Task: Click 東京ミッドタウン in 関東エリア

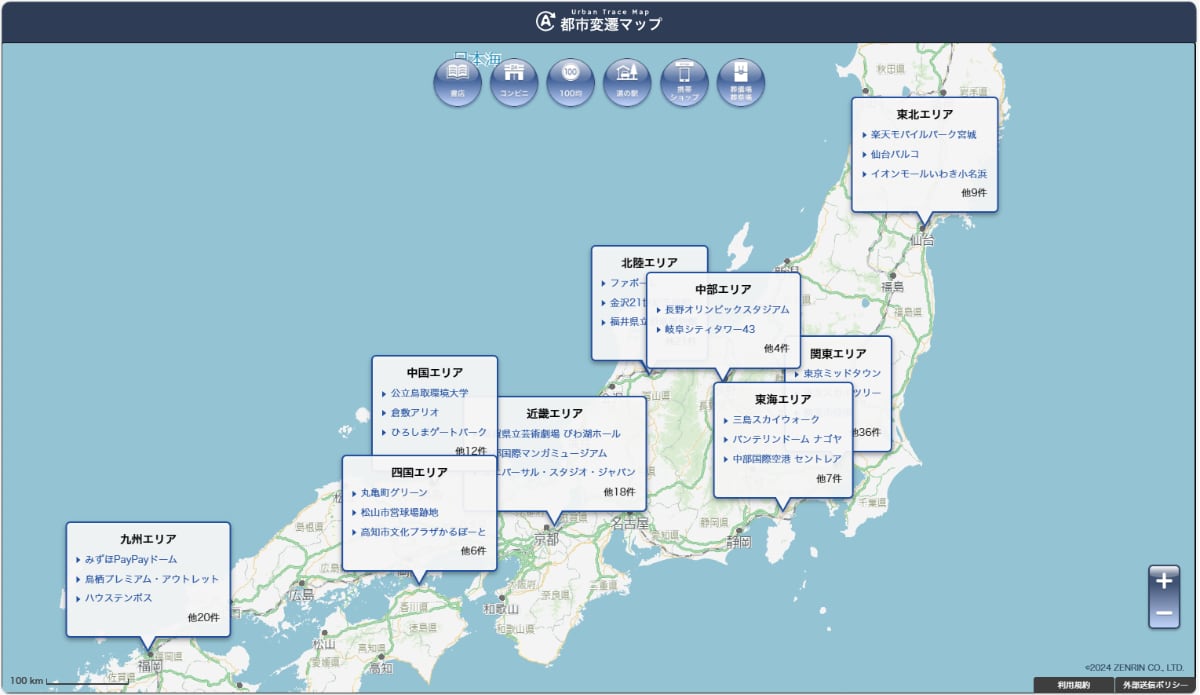Action: (x=842, y=373)
